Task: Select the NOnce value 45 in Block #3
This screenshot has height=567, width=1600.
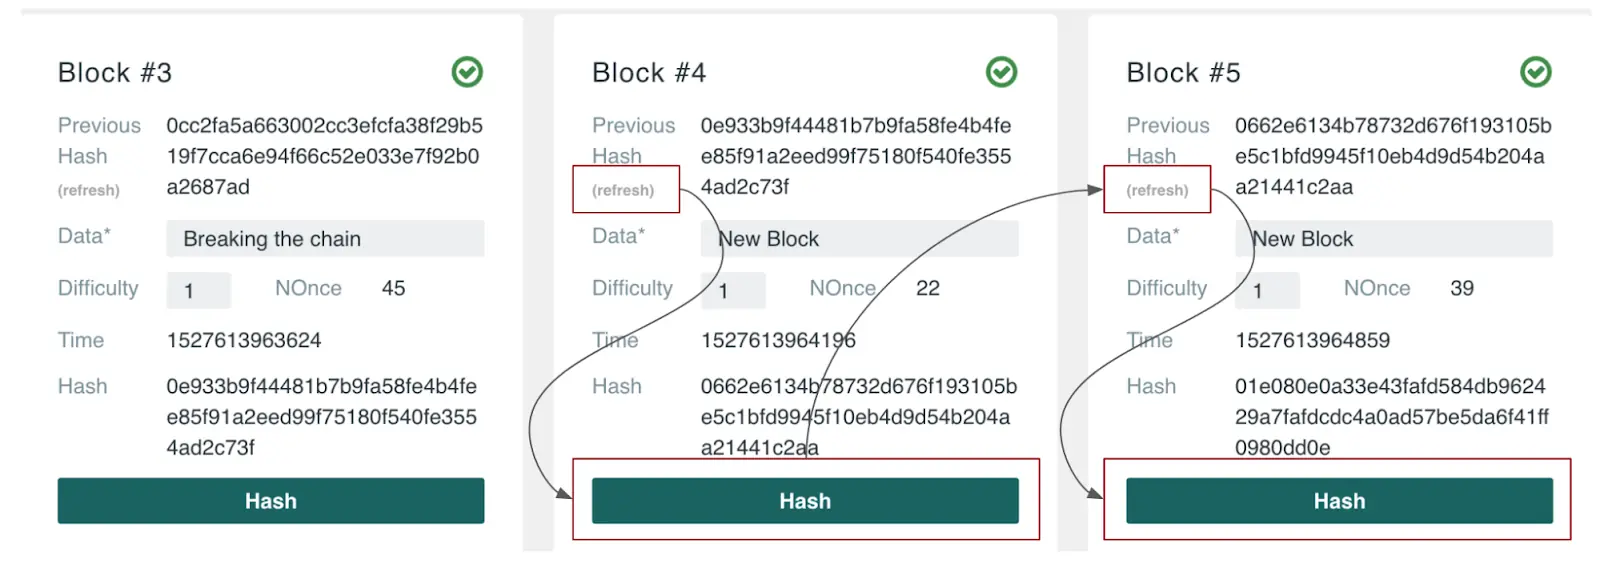Action: pos(394,288)
